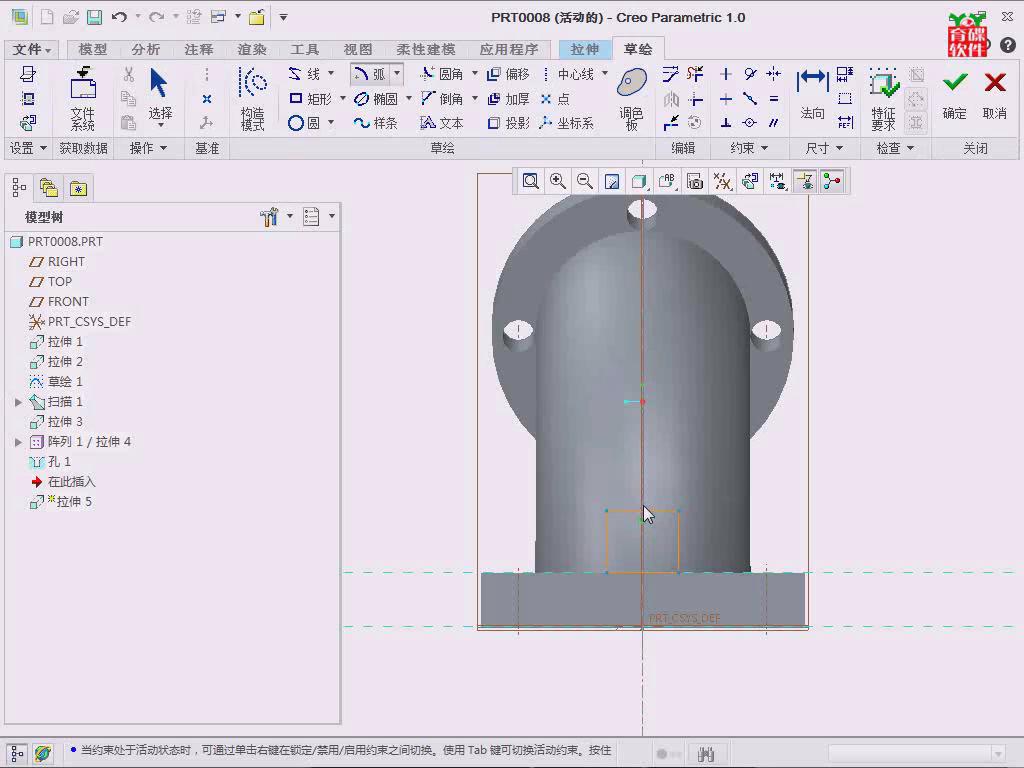Screen dimensions: 1024x768
Task: Select the Point sketch tool
Action: 555,99
